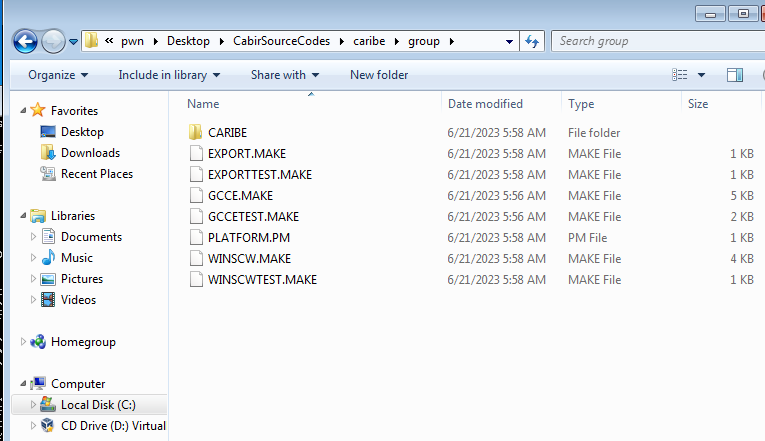The width and height of the screenshot is (765, 441).
Task: Expand the Homegroup tree node
Action: 23,341
